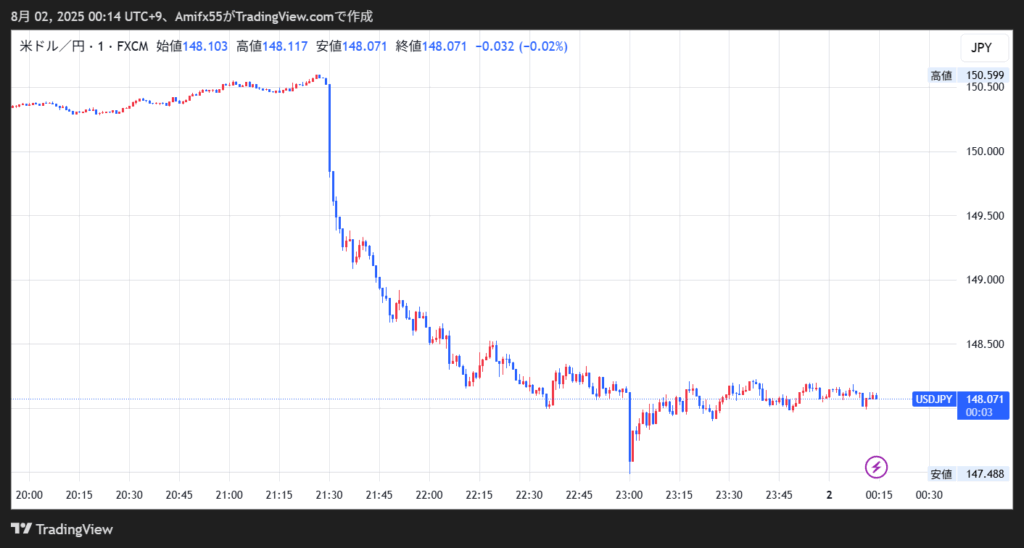Click the 米ドル／円 symbol title
Image resolution: width=1024 pixels, height=548 pixels.
click(x=58, y=47)
